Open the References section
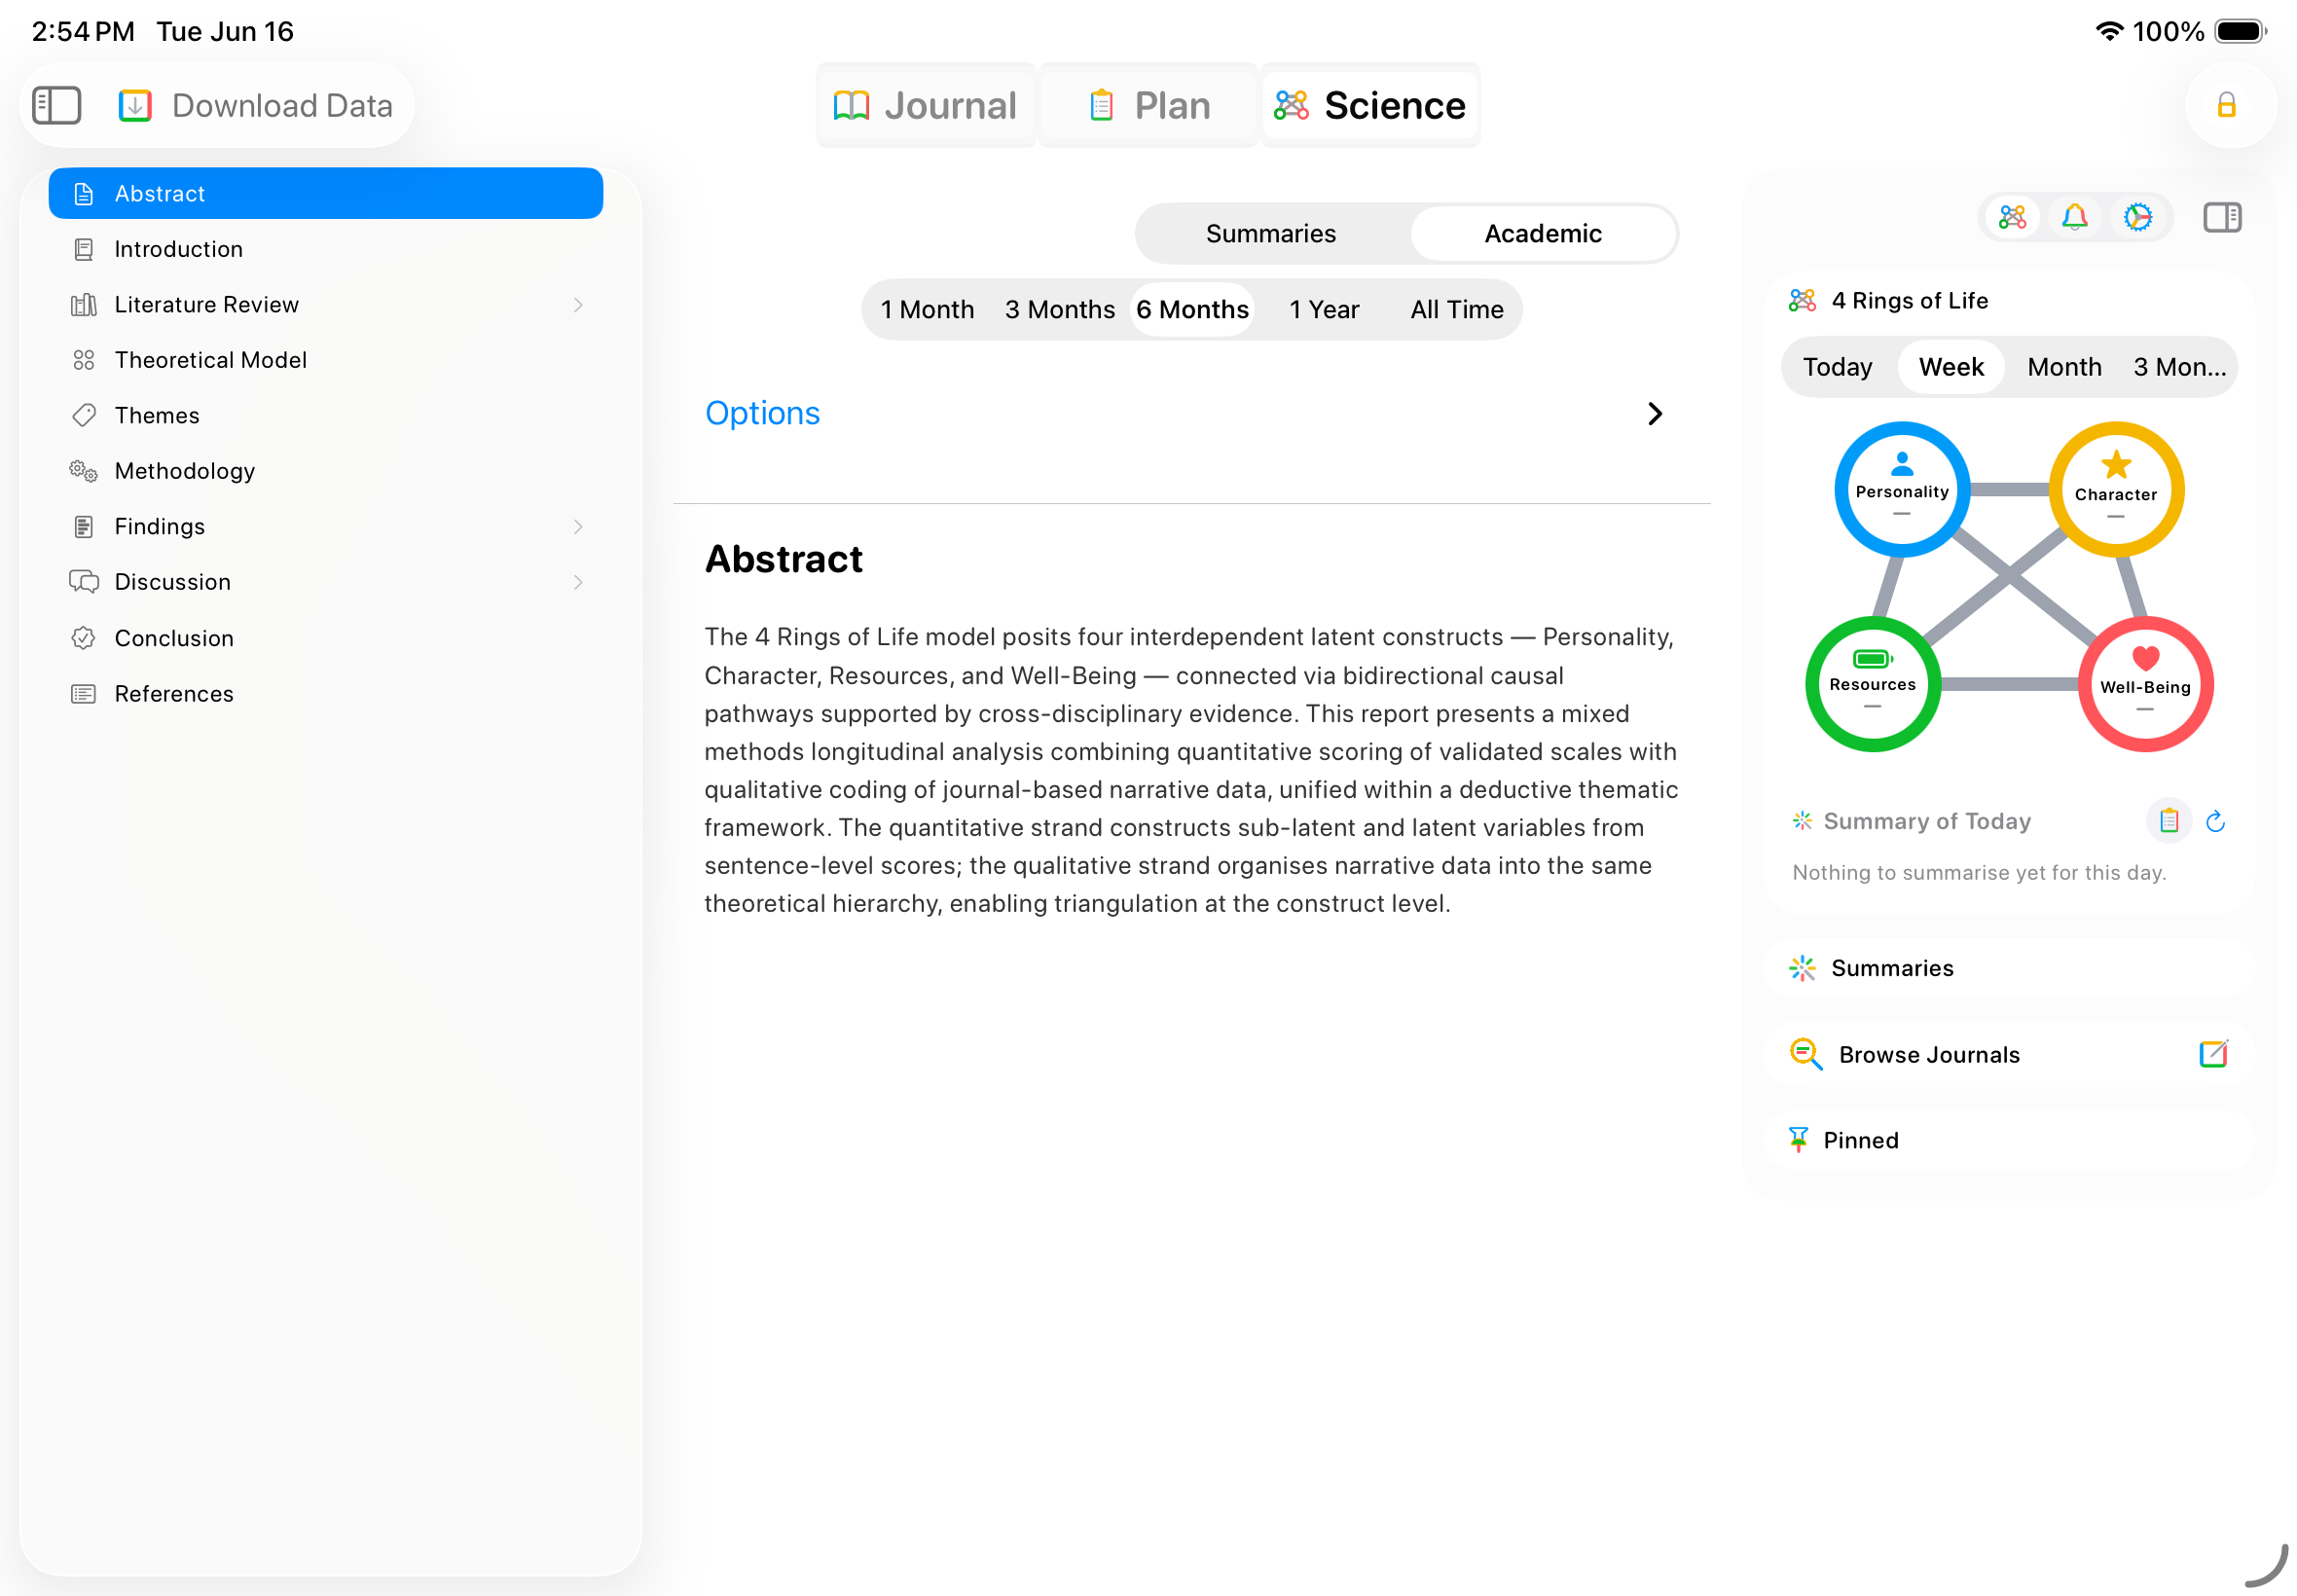This screenshot has width=2297, height=1596. click(x=326, y=694)
